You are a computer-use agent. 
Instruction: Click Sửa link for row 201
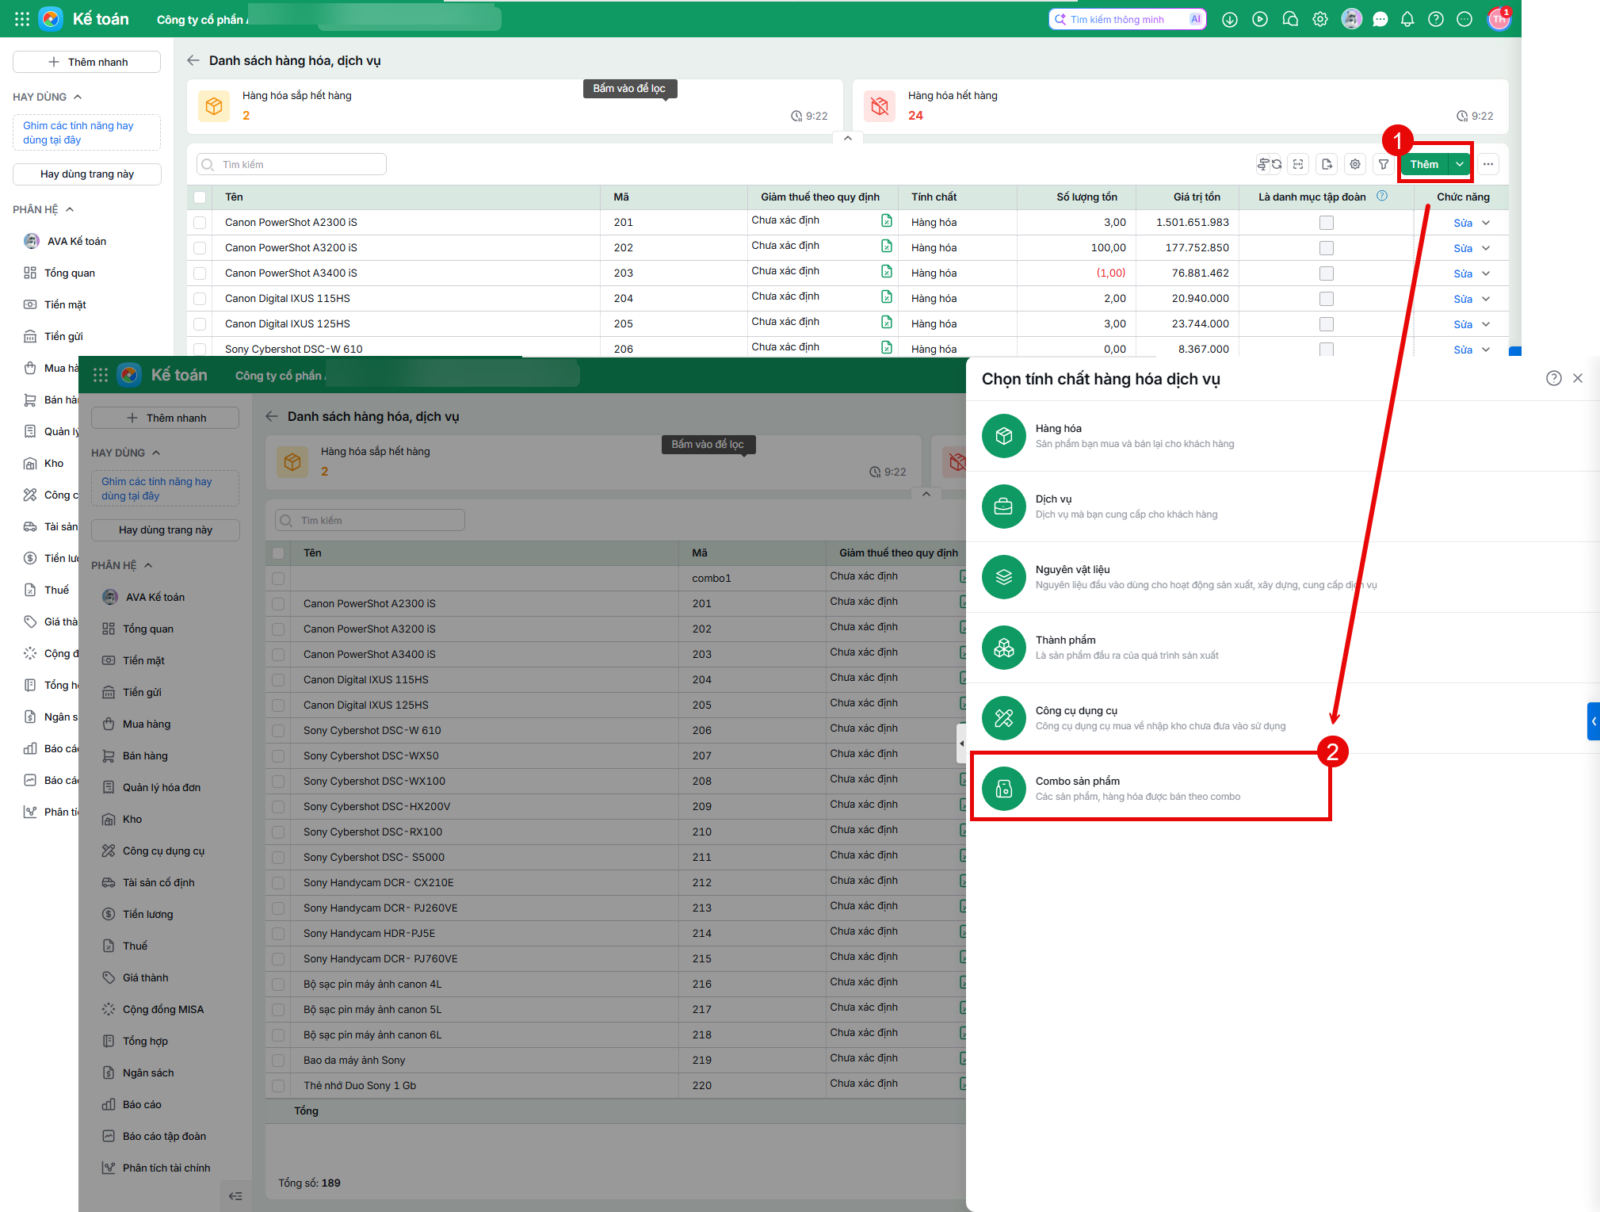click(1463, 223)
